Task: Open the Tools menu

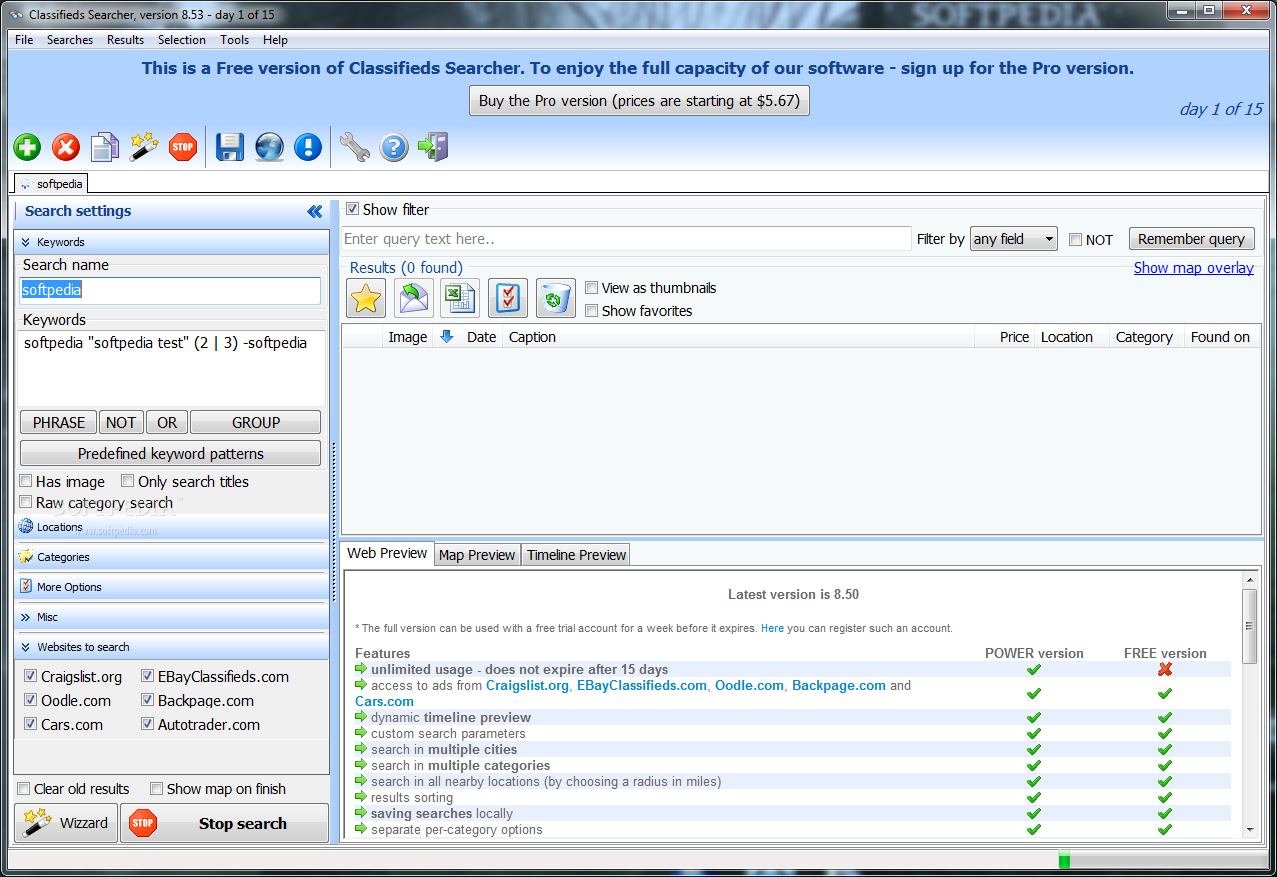Action: 235,40
